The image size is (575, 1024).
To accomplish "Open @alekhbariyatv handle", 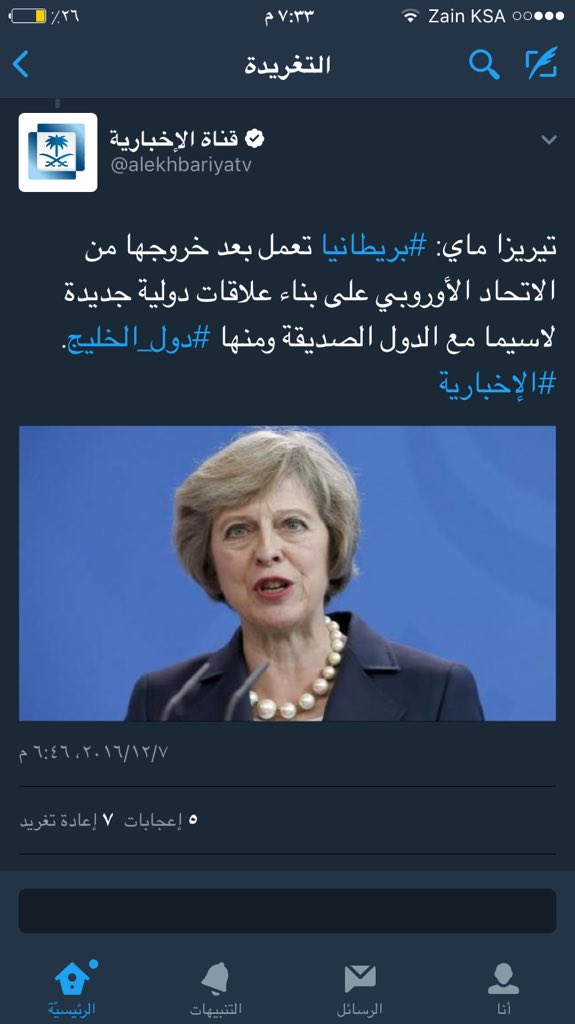I will coord(180,165).
